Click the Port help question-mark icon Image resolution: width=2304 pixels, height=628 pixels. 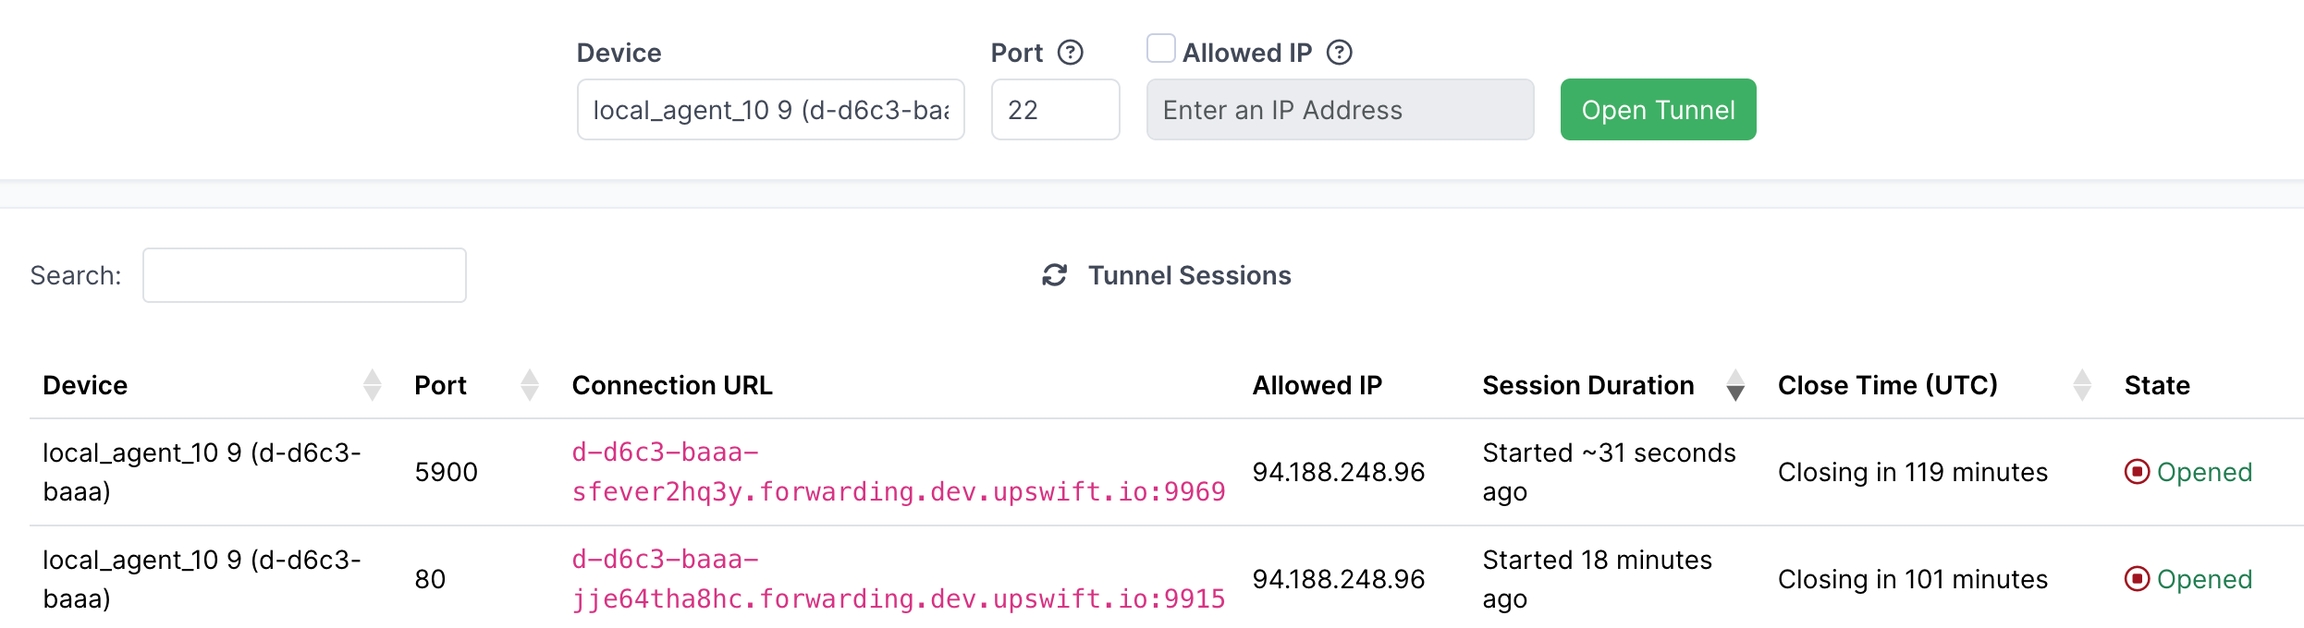click(x=1070, y=52)
